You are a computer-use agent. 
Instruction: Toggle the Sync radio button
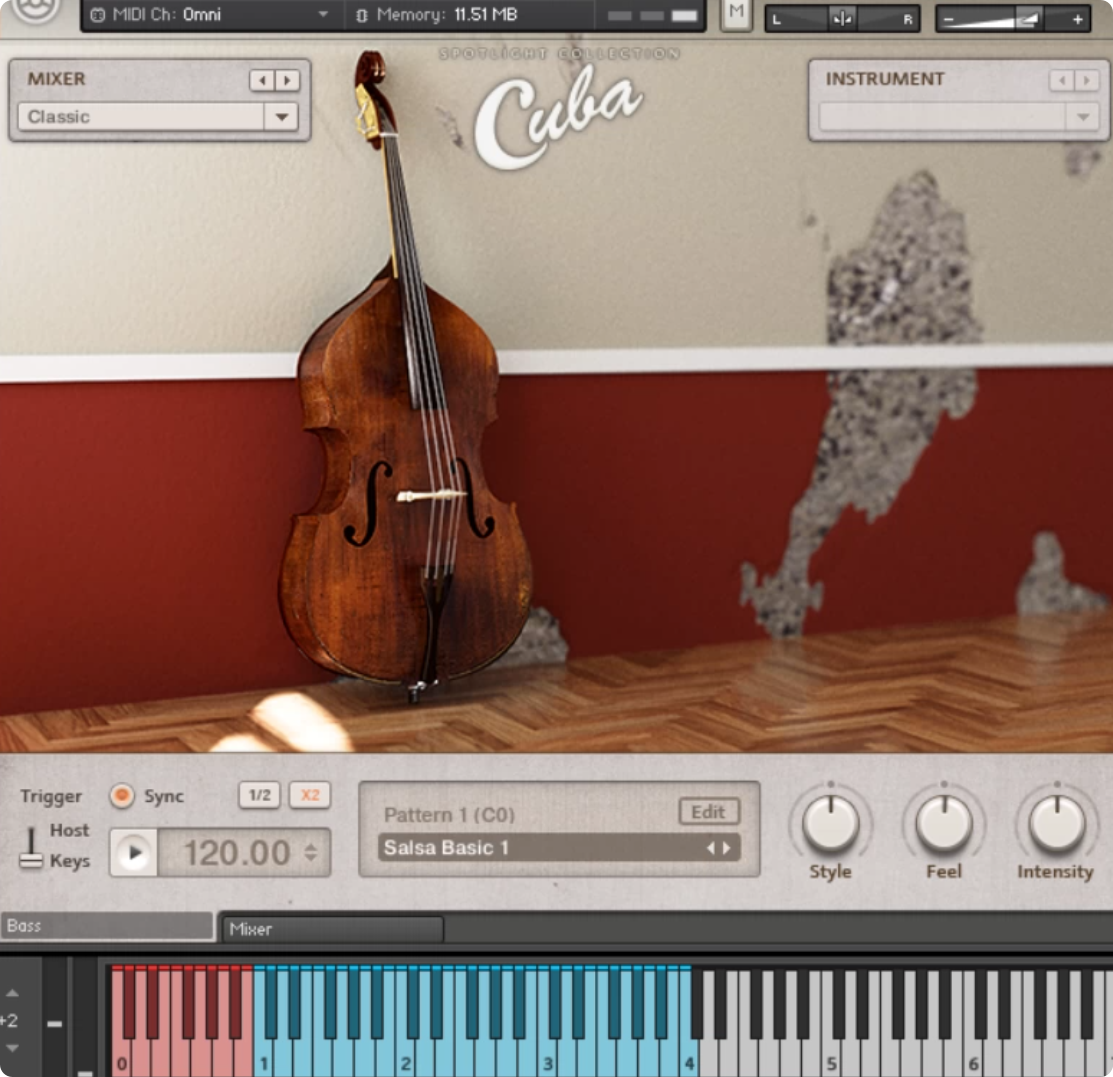122,796
